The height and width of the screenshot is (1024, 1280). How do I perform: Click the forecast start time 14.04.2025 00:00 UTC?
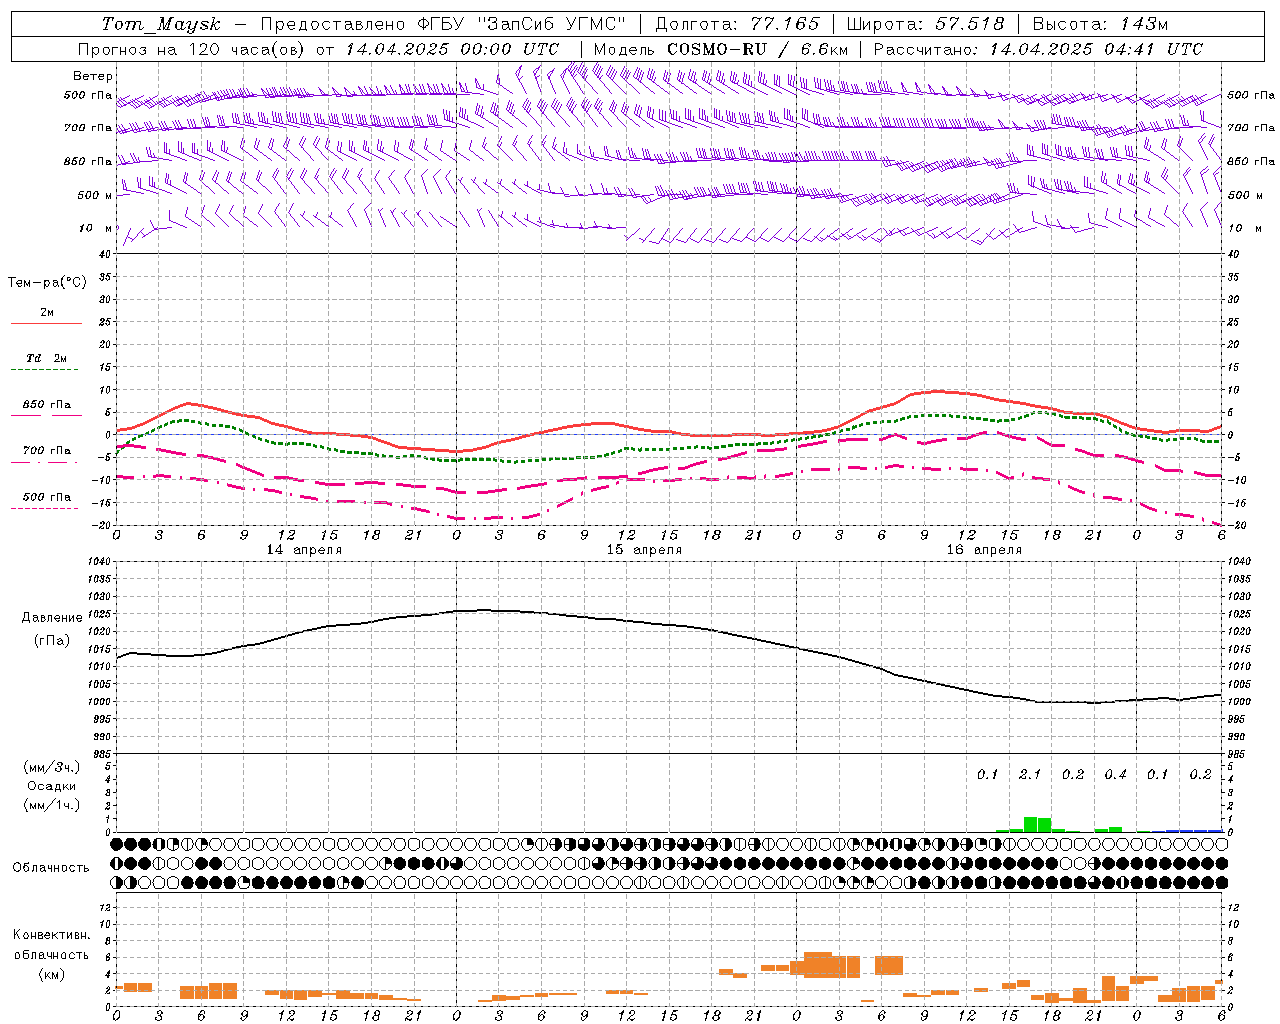tap(452, 49)
